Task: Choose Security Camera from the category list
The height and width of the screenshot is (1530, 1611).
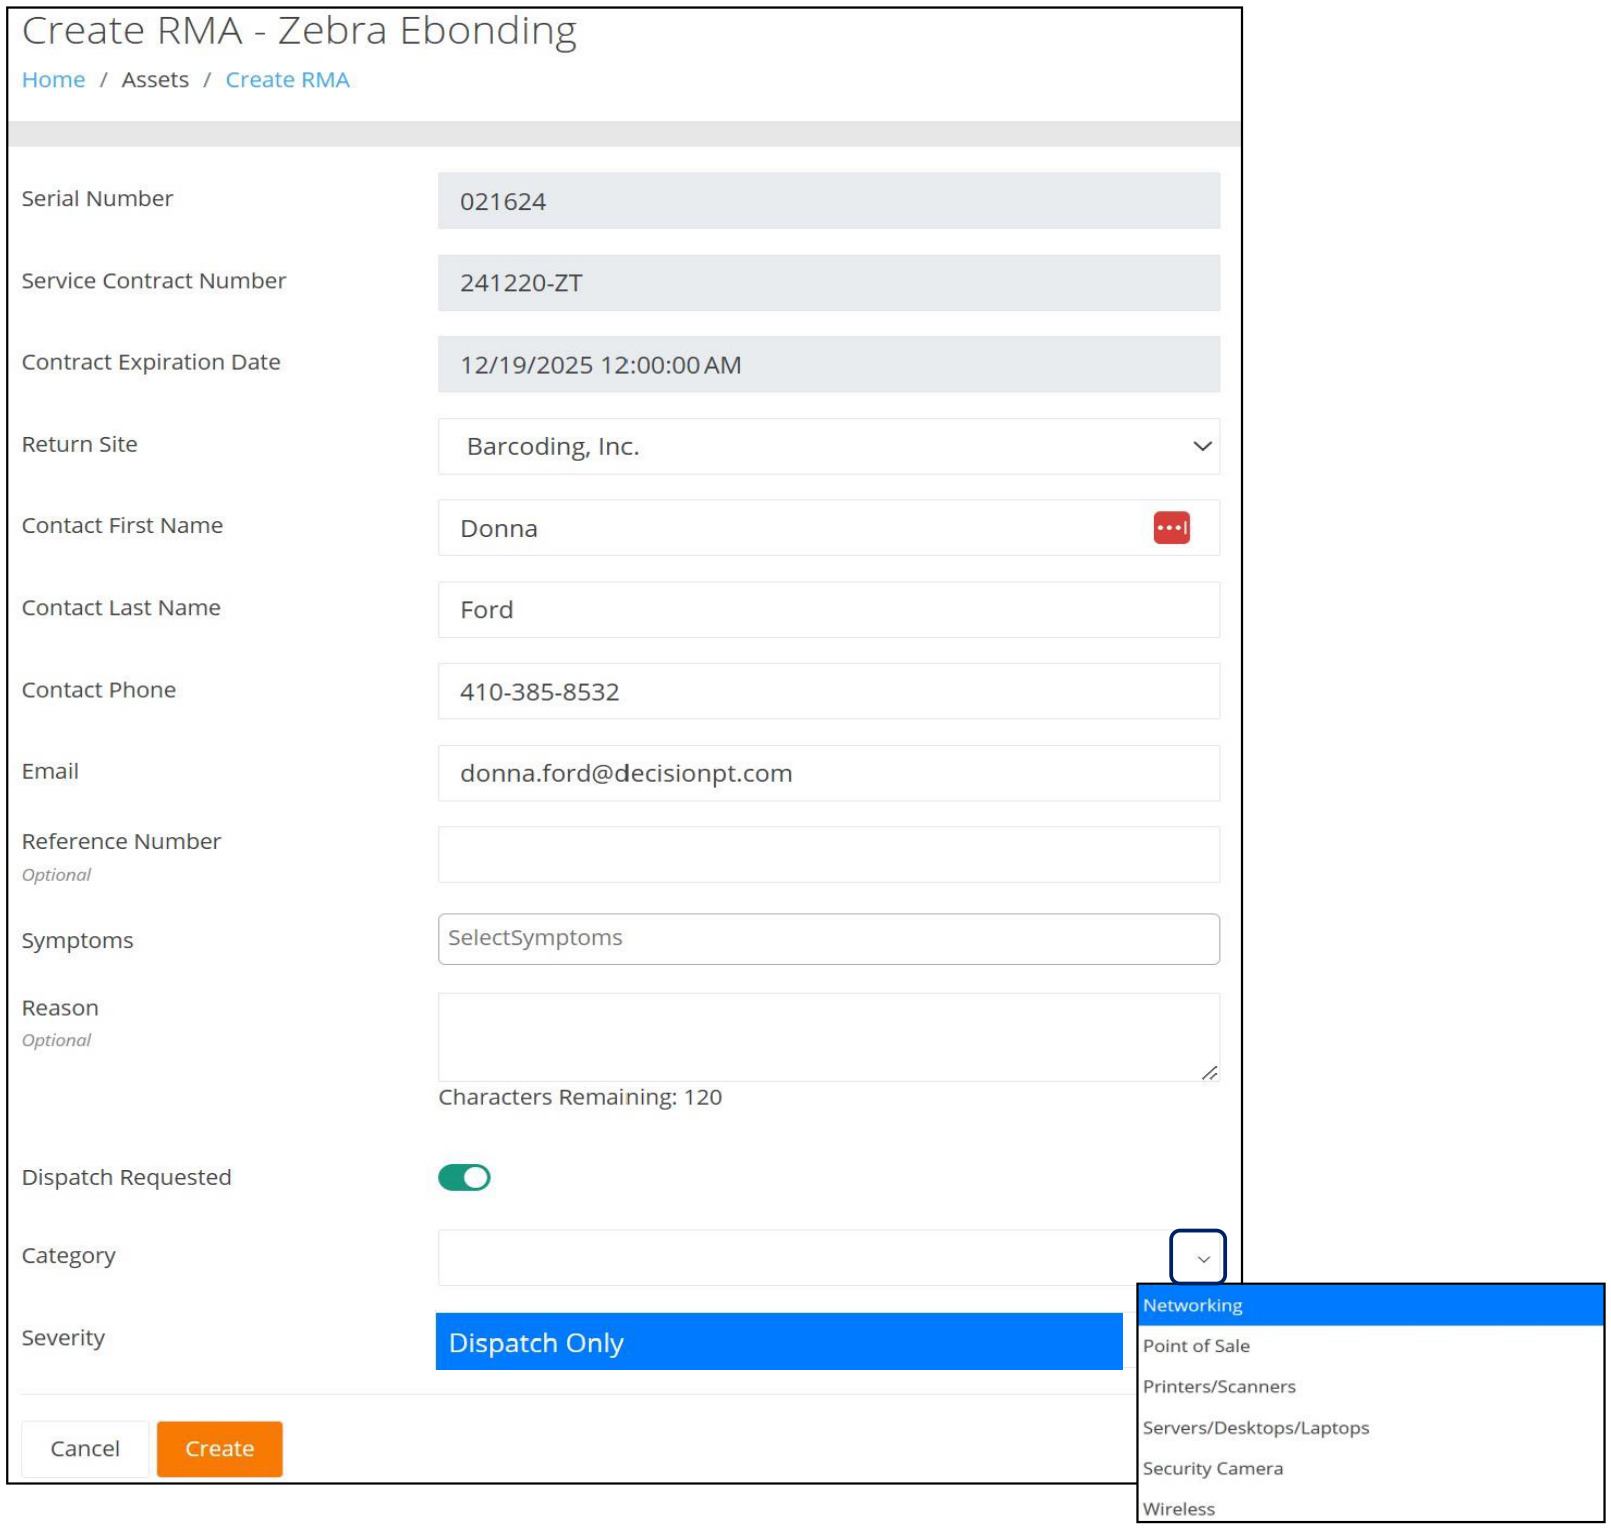Action: (x=1370, y=1468)
